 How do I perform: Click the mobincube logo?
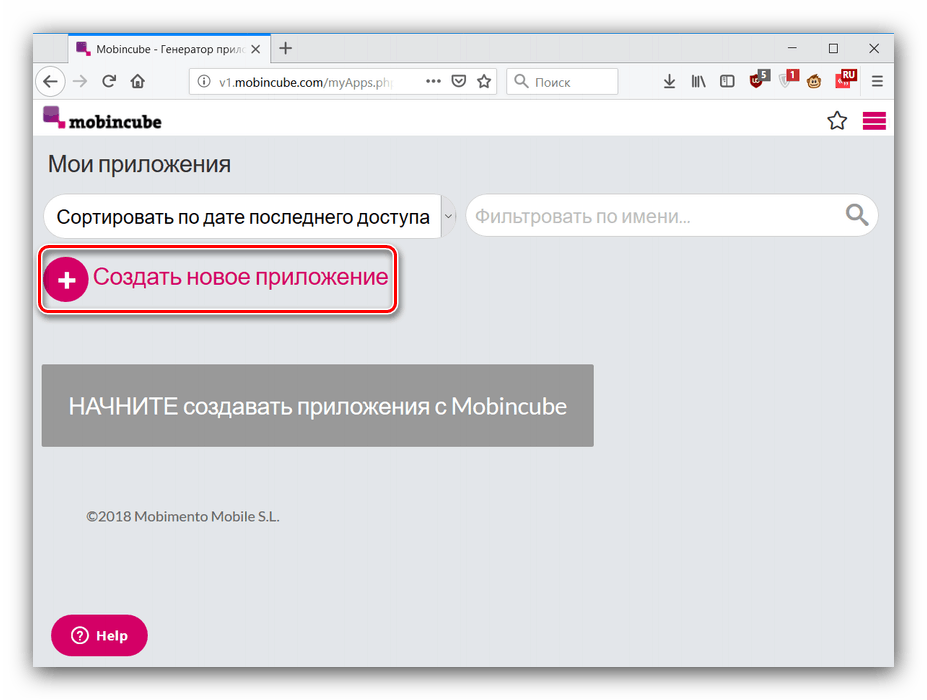point(102,118)
